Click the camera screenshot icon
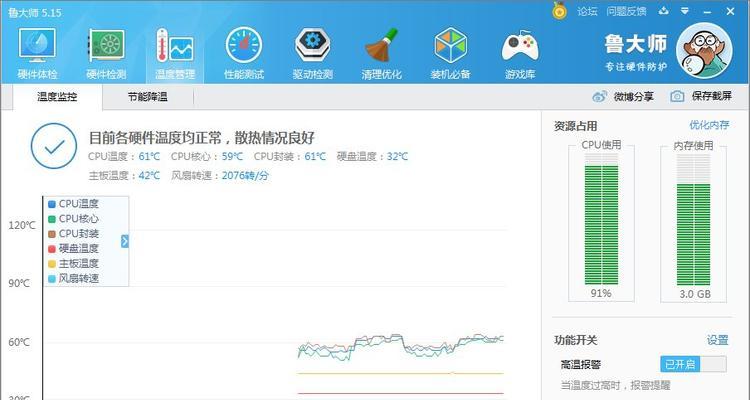 pyautogui.click(x=677, y=96)
